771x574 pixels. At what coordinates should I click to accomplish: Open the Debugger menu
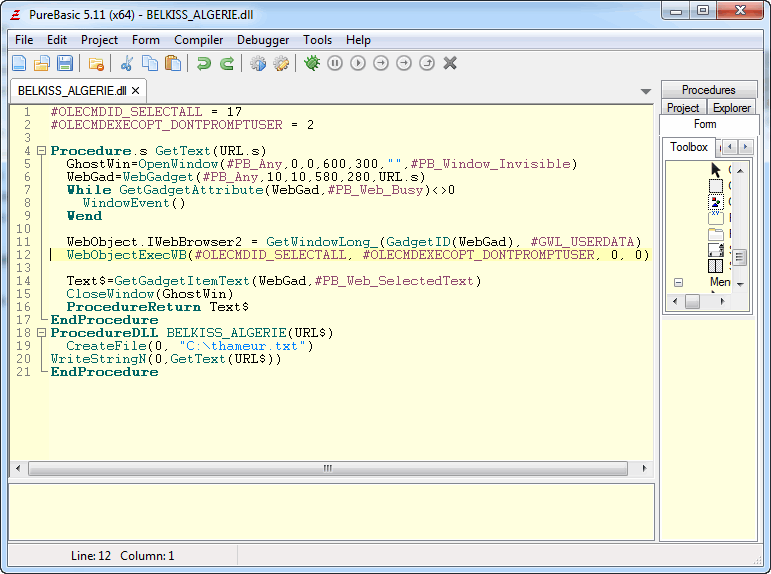263,40
